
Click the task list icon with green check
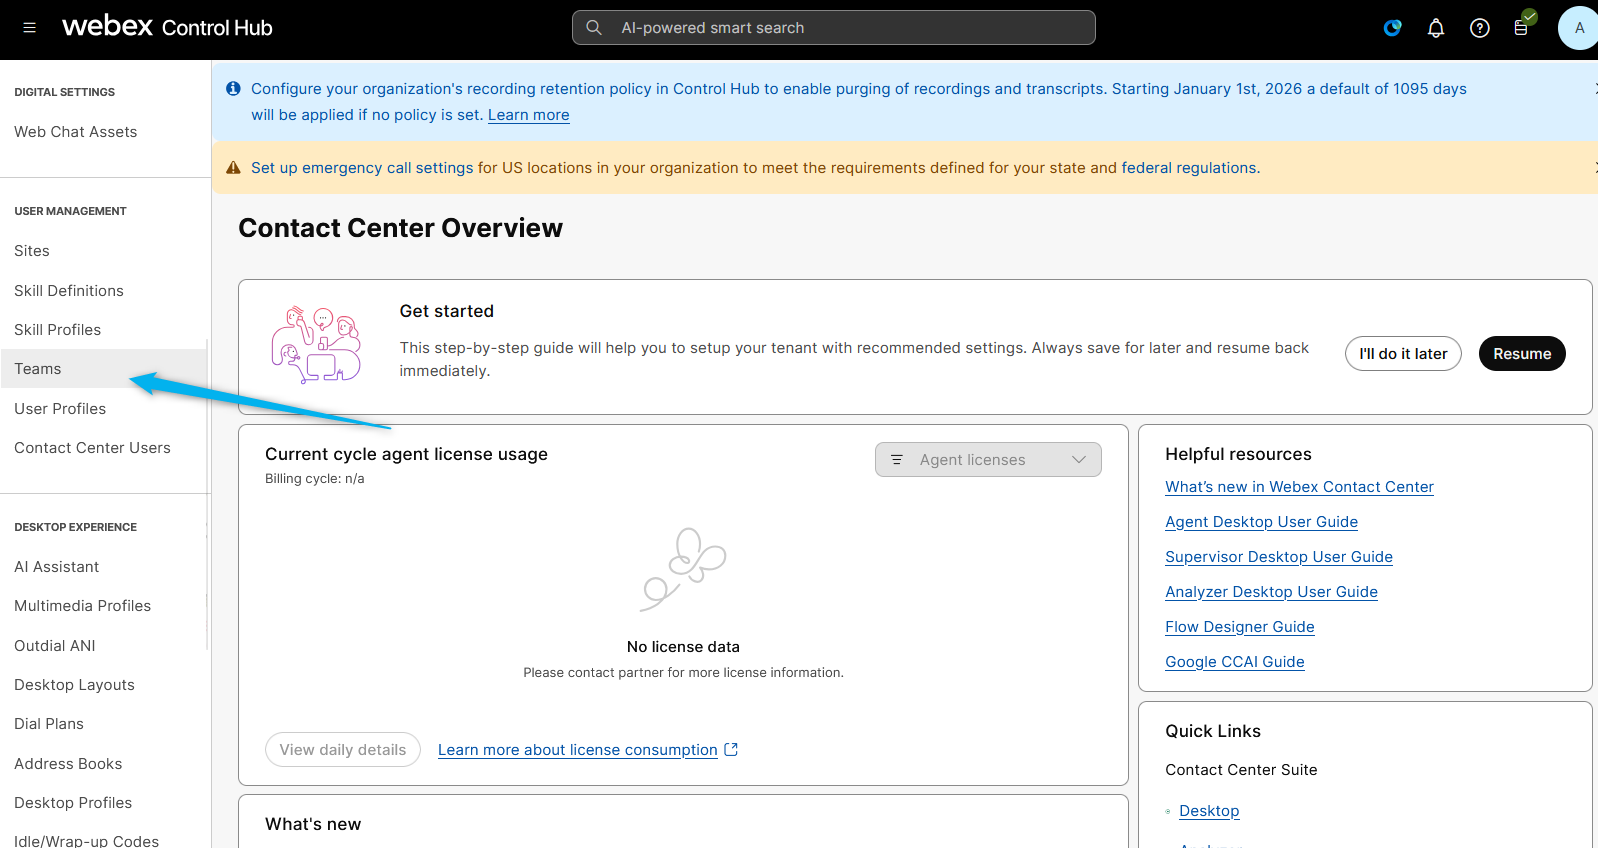click(x=1521, y=27)
